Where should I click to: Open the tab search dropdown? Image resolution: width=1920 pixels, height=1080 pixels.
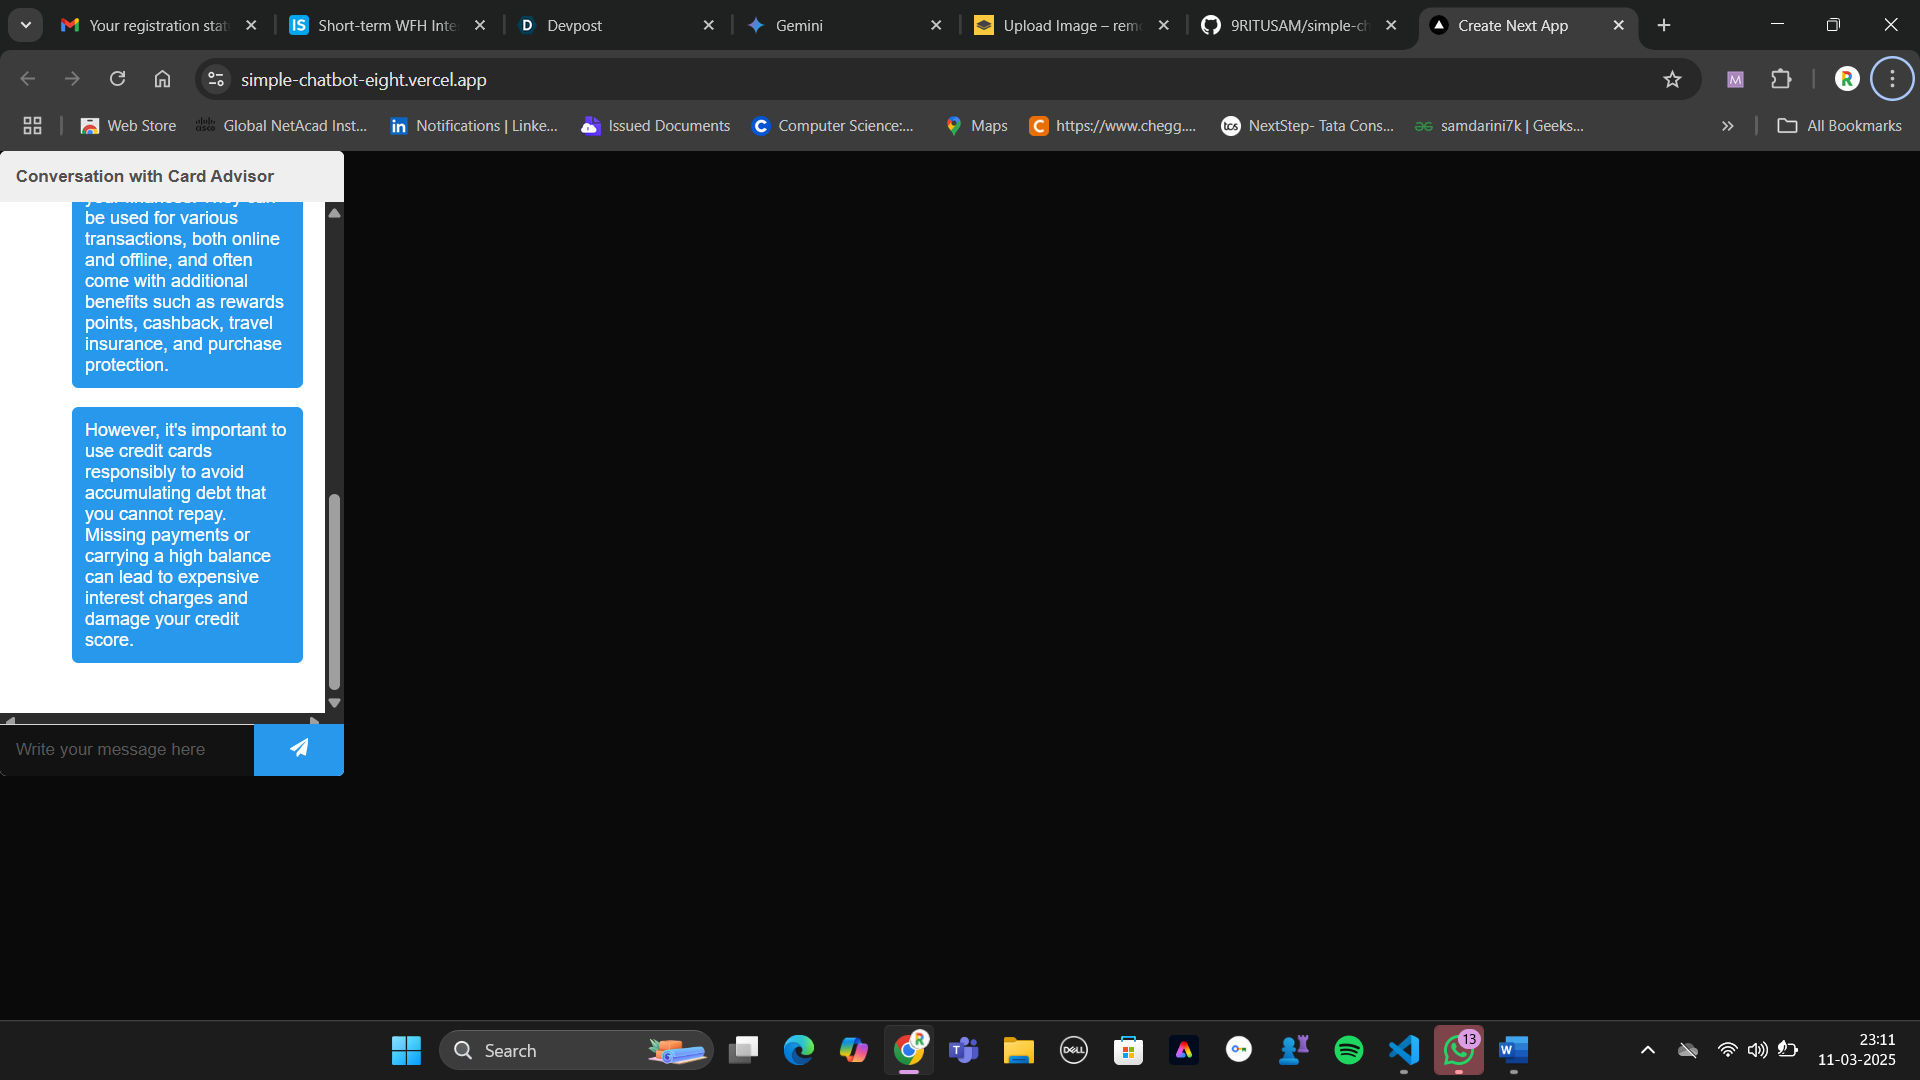click(x=26, y=25)
